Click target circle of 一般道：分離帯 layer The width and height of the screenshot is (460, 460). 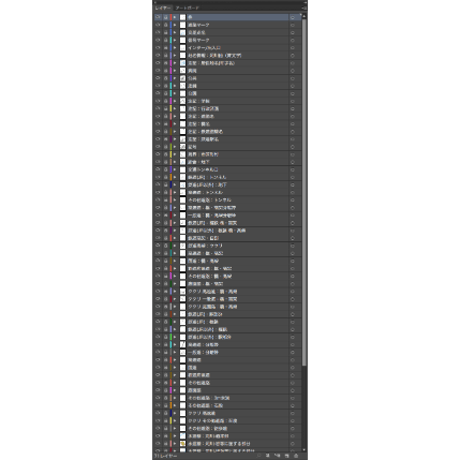coord(292,352)
